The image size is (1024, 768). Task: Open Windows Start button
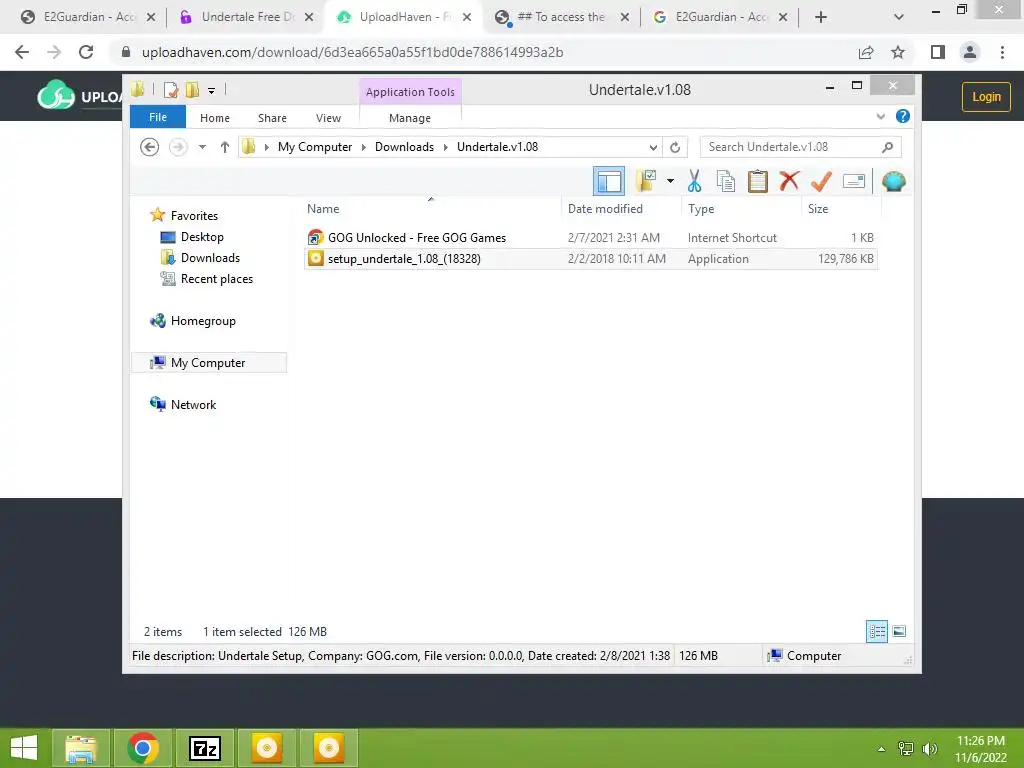24,748
